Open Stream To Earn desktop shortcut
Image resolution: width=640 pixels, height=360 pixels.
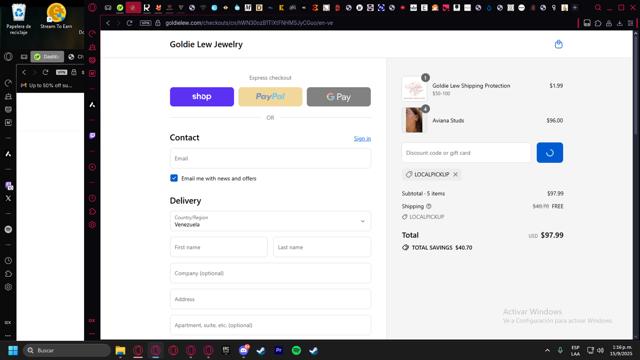point(56,16)
